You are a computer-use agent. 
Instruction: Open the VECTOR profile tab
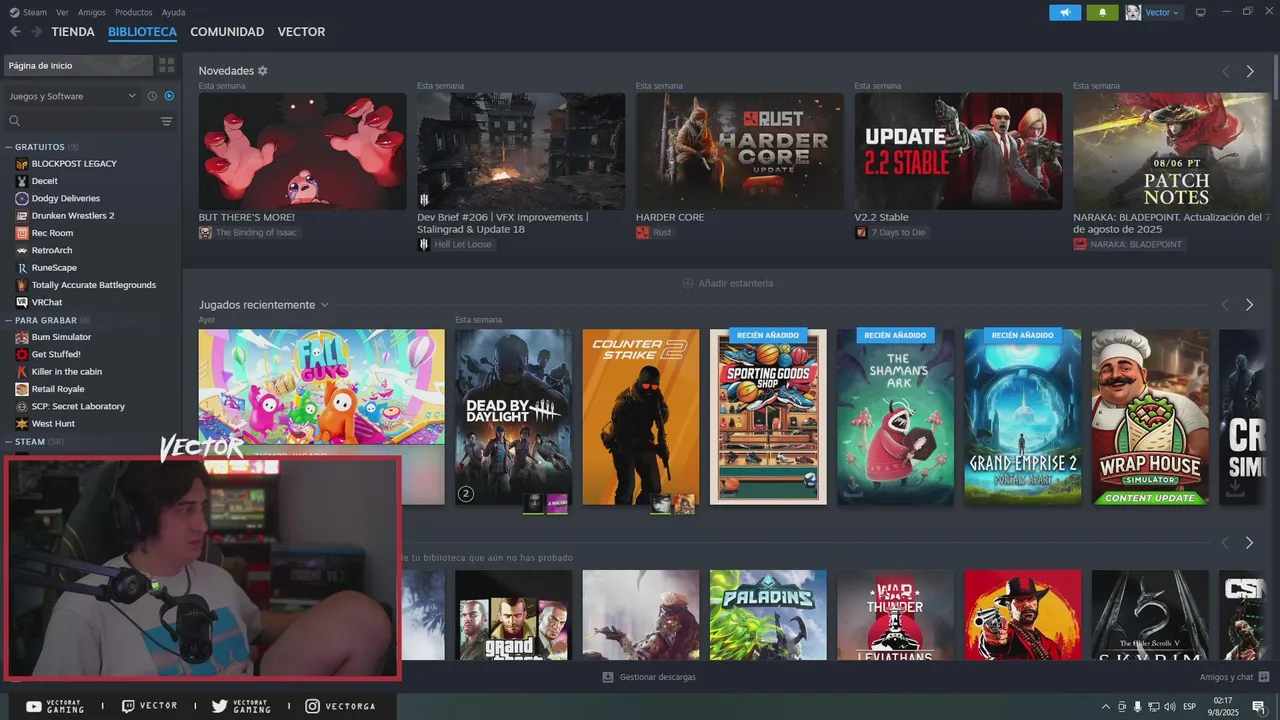(x=301, y=32)
